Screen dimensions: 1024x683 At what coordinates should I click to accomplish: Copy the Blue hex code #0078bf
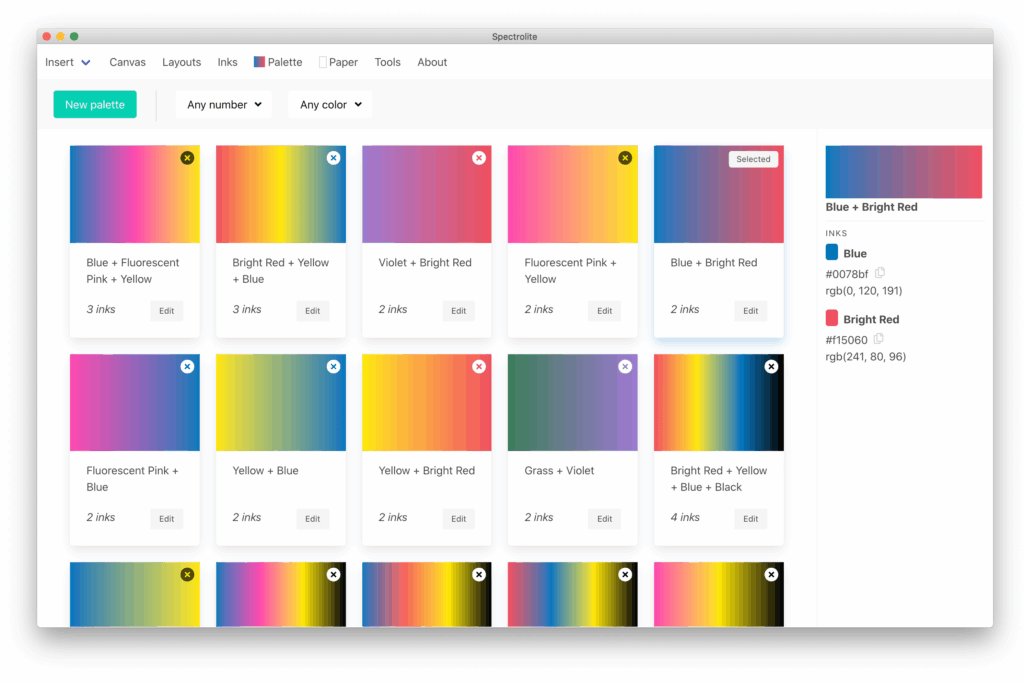click(x=880, y=273)
